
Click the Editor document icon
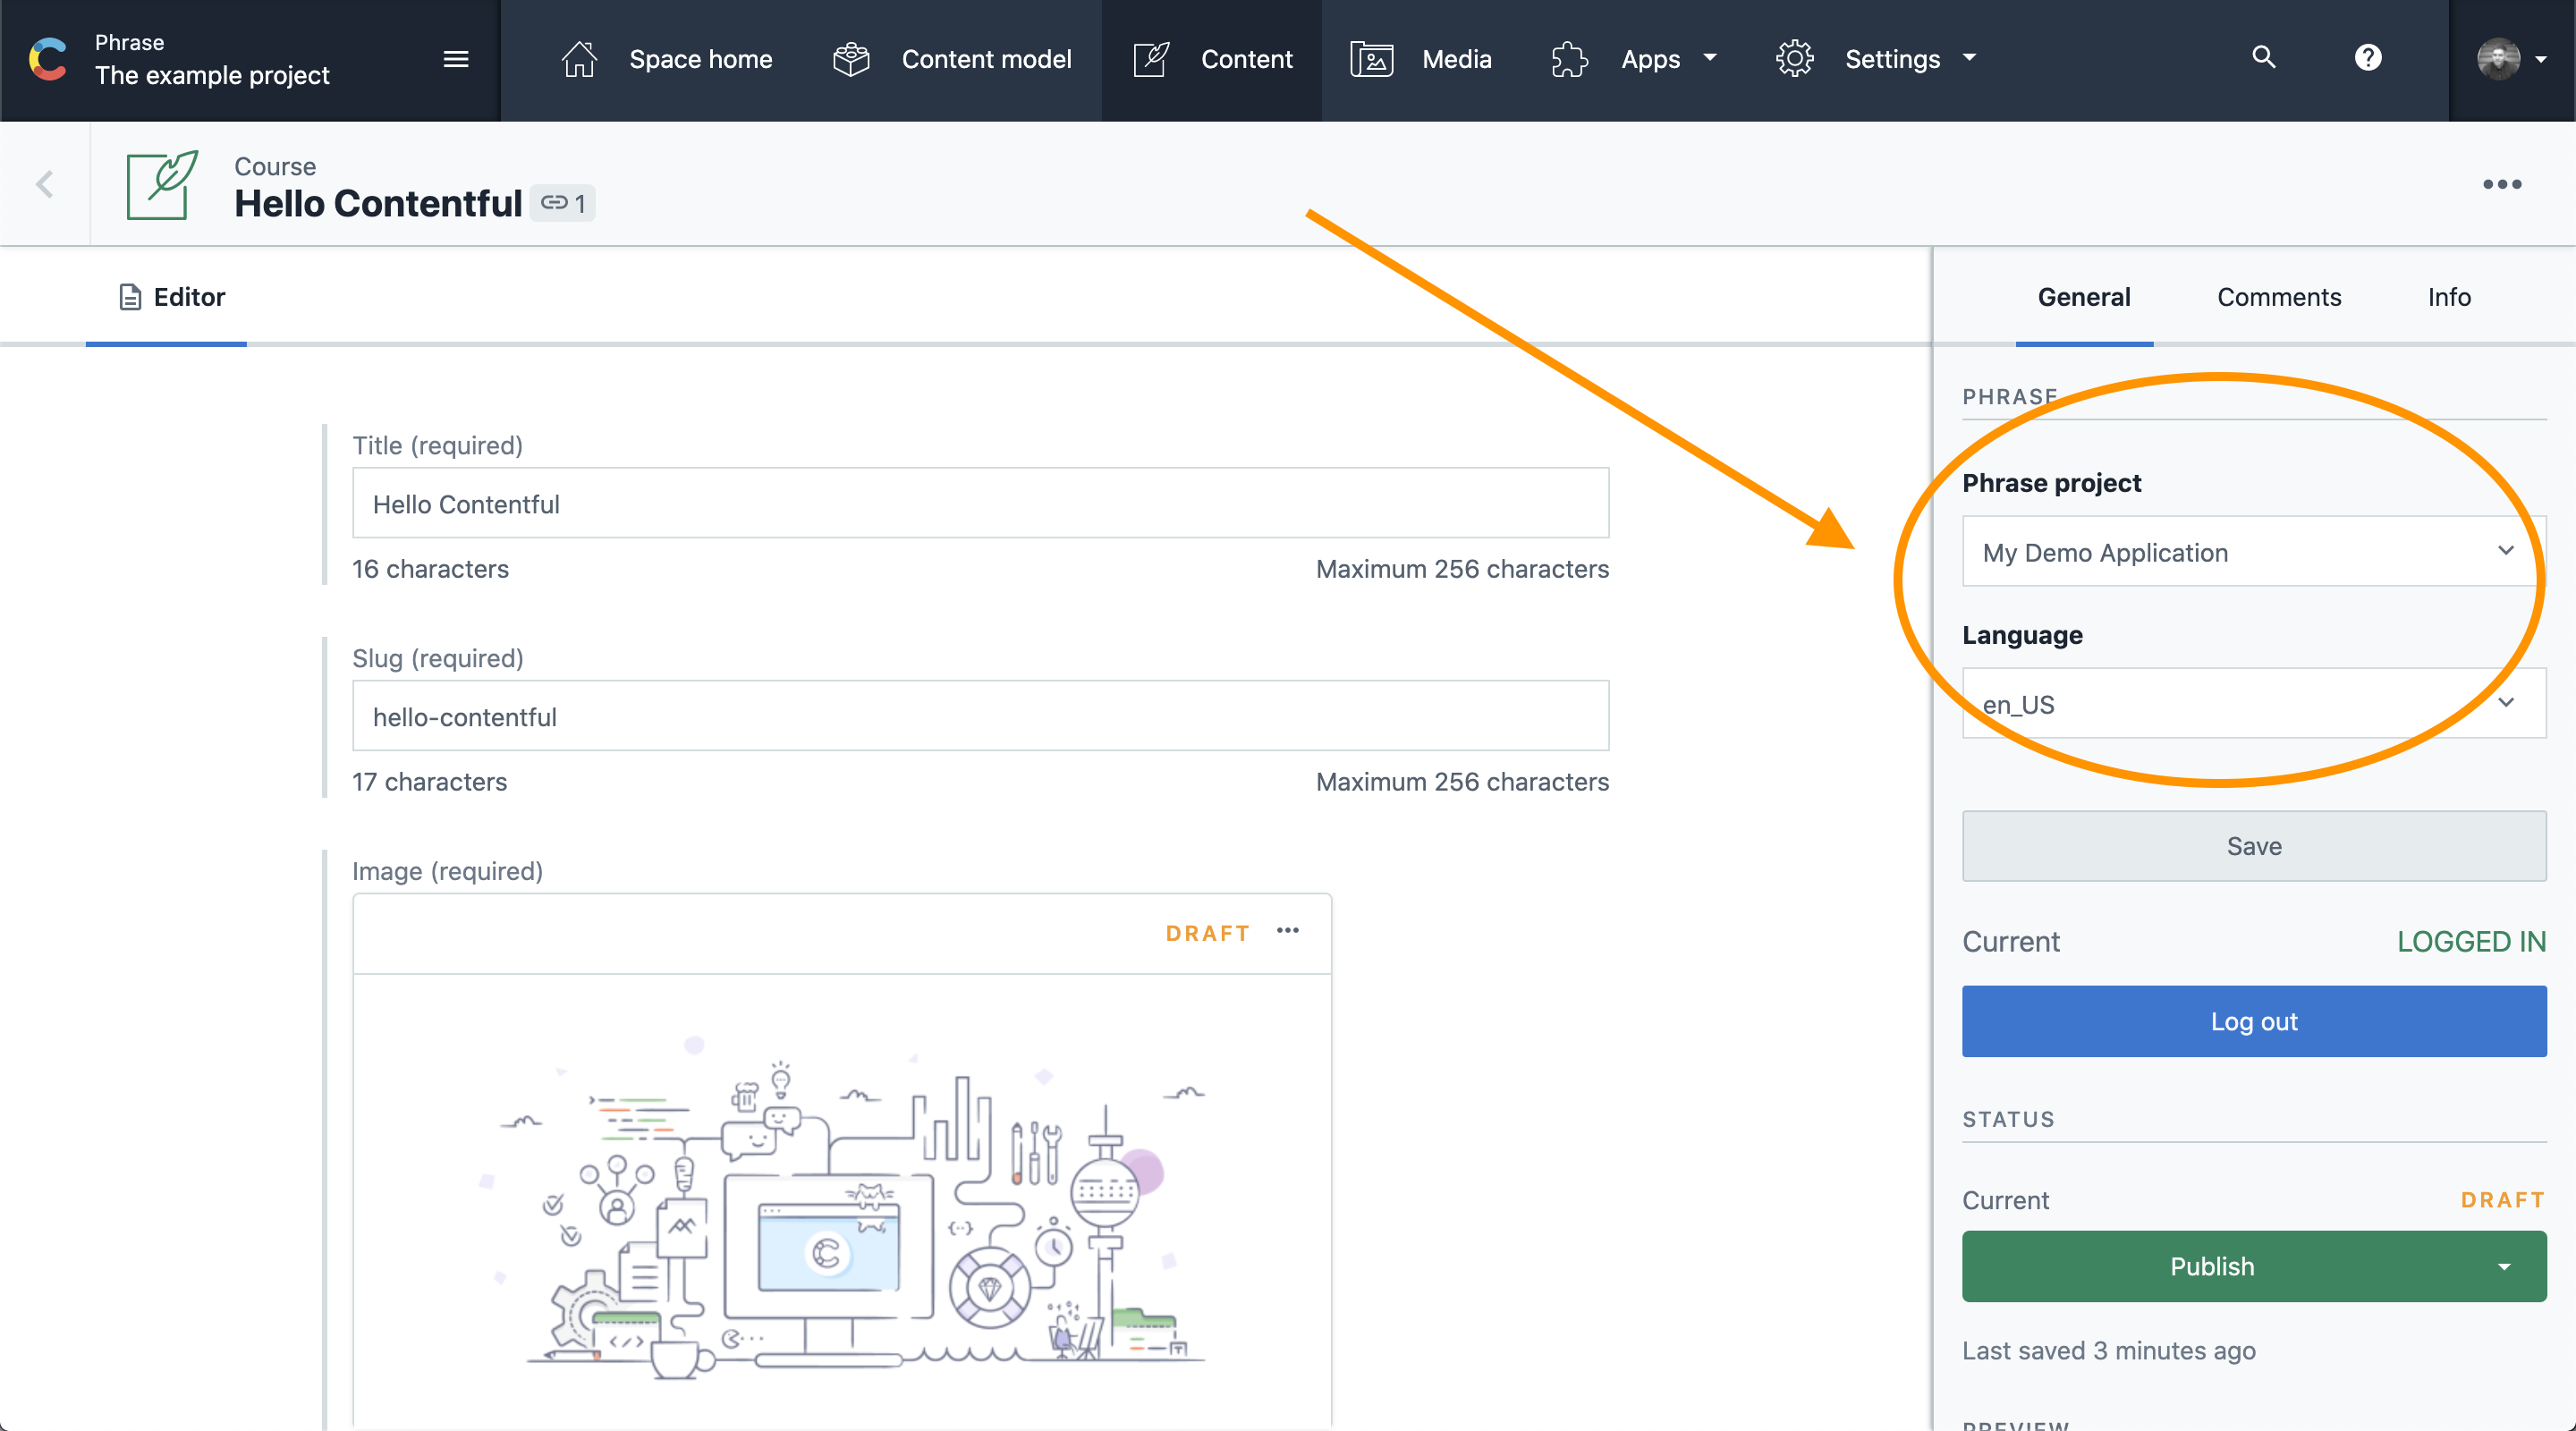(130, 297)
